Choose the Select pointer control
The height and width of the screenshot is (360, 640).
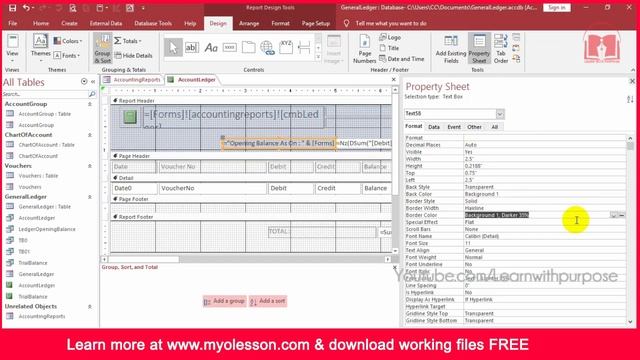tap(173, 48)
